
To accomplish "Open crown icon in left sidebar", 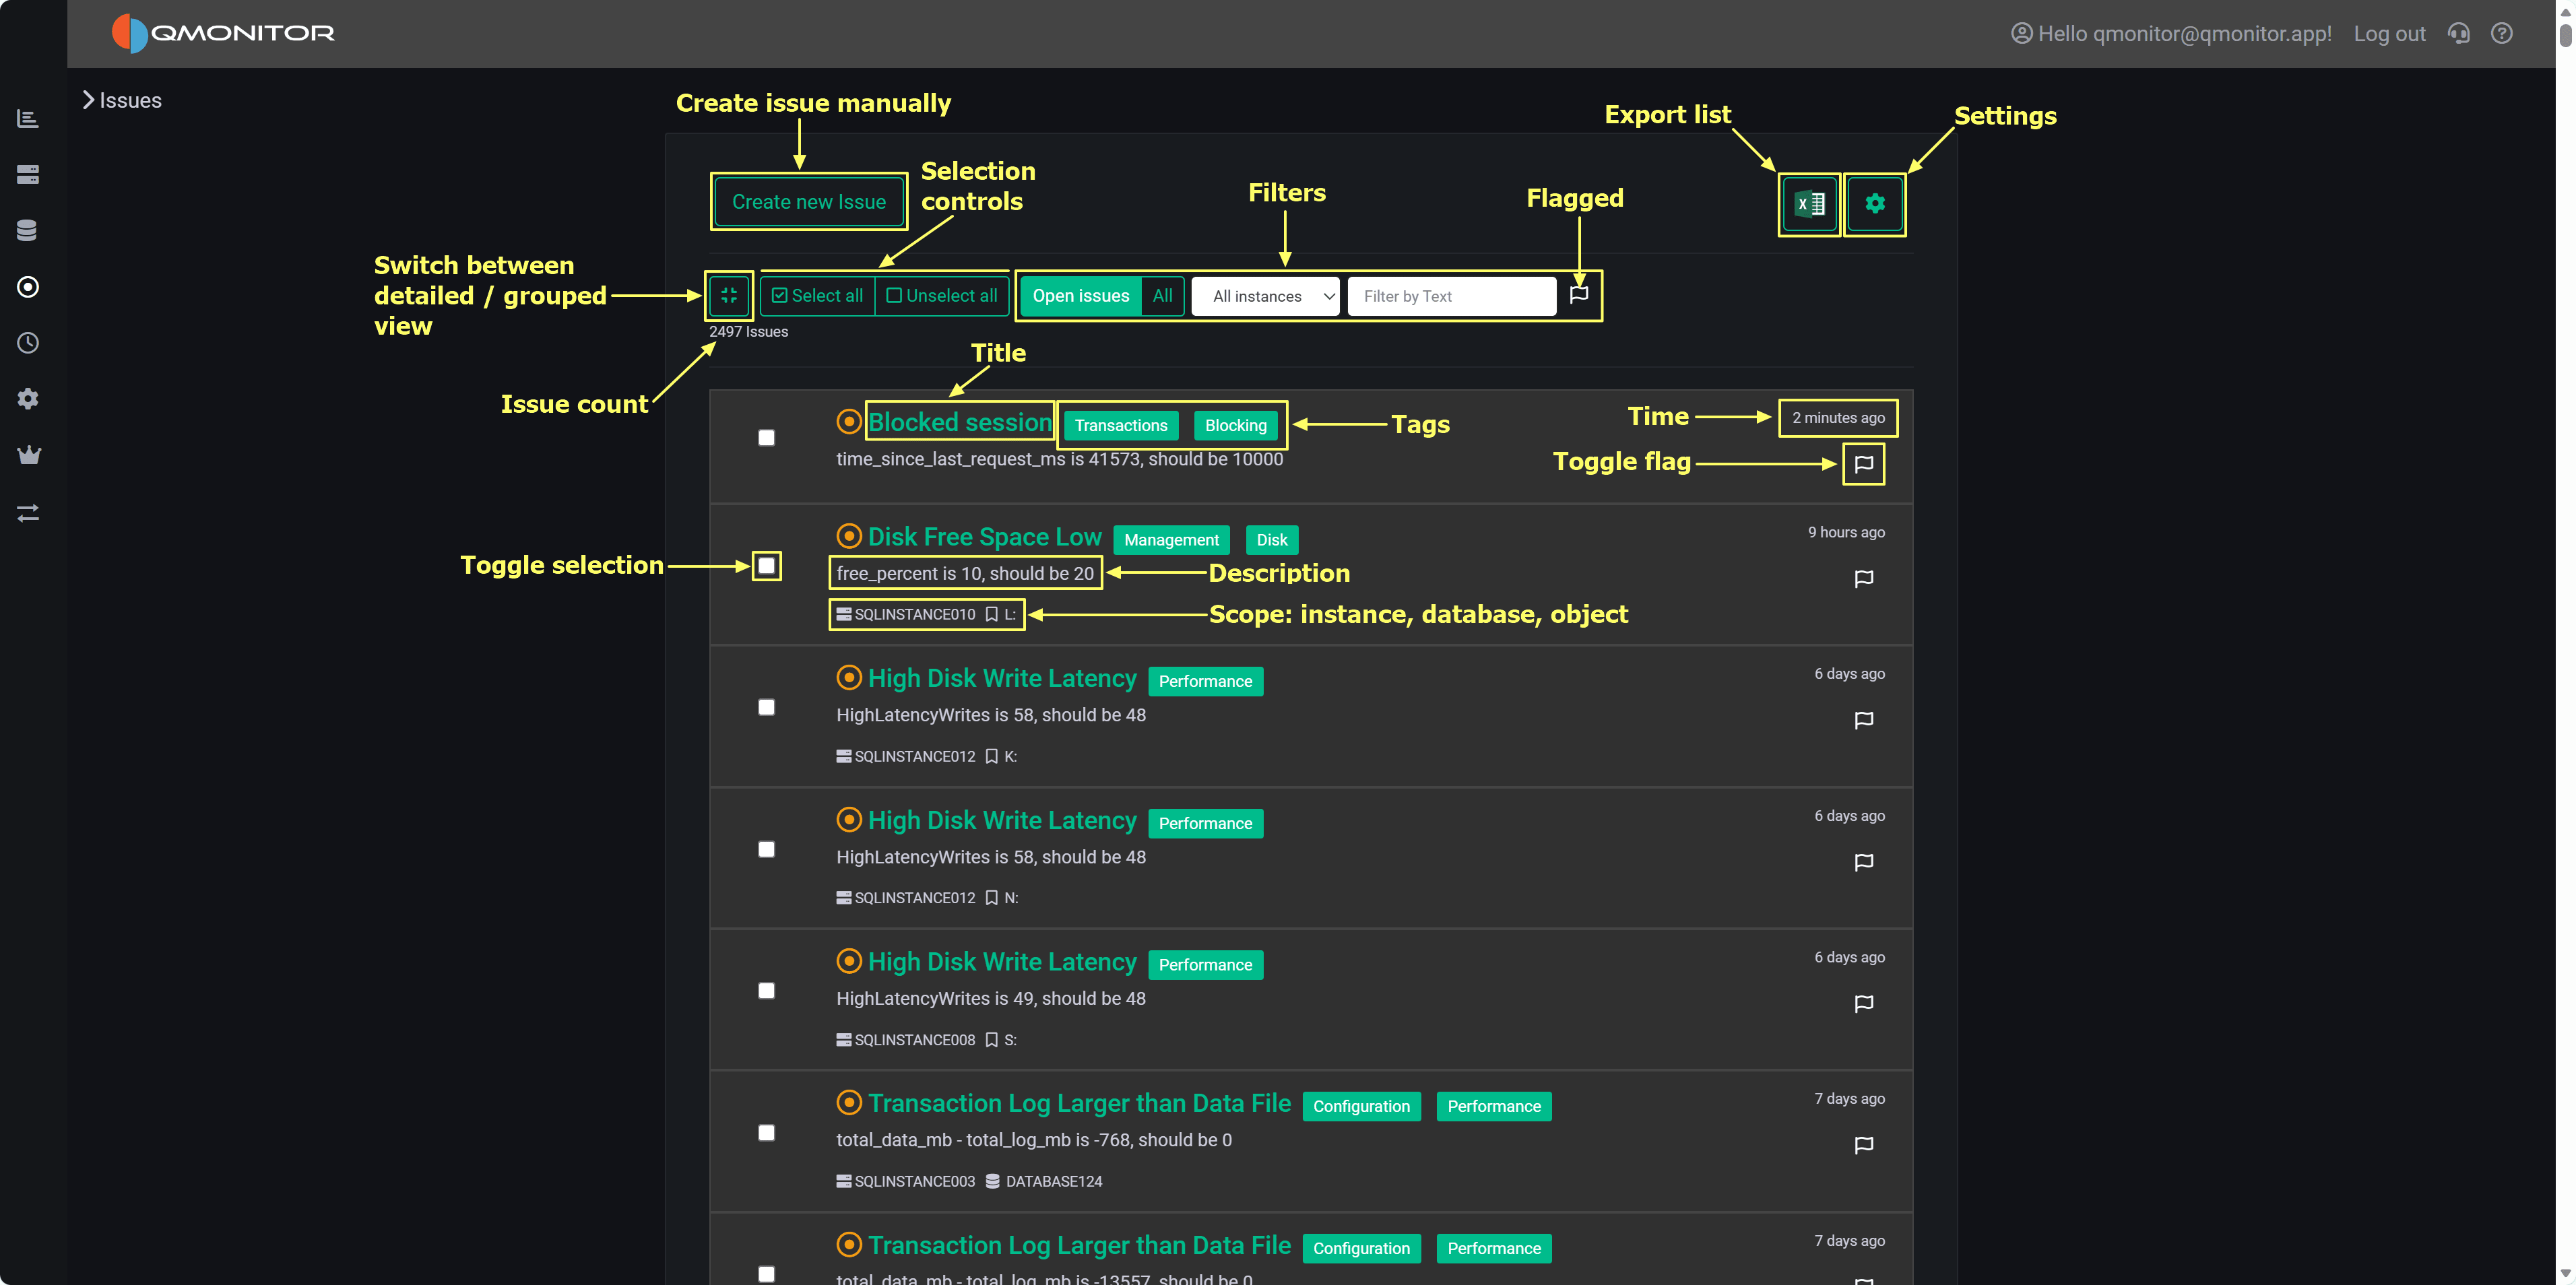I will (28, 455).
